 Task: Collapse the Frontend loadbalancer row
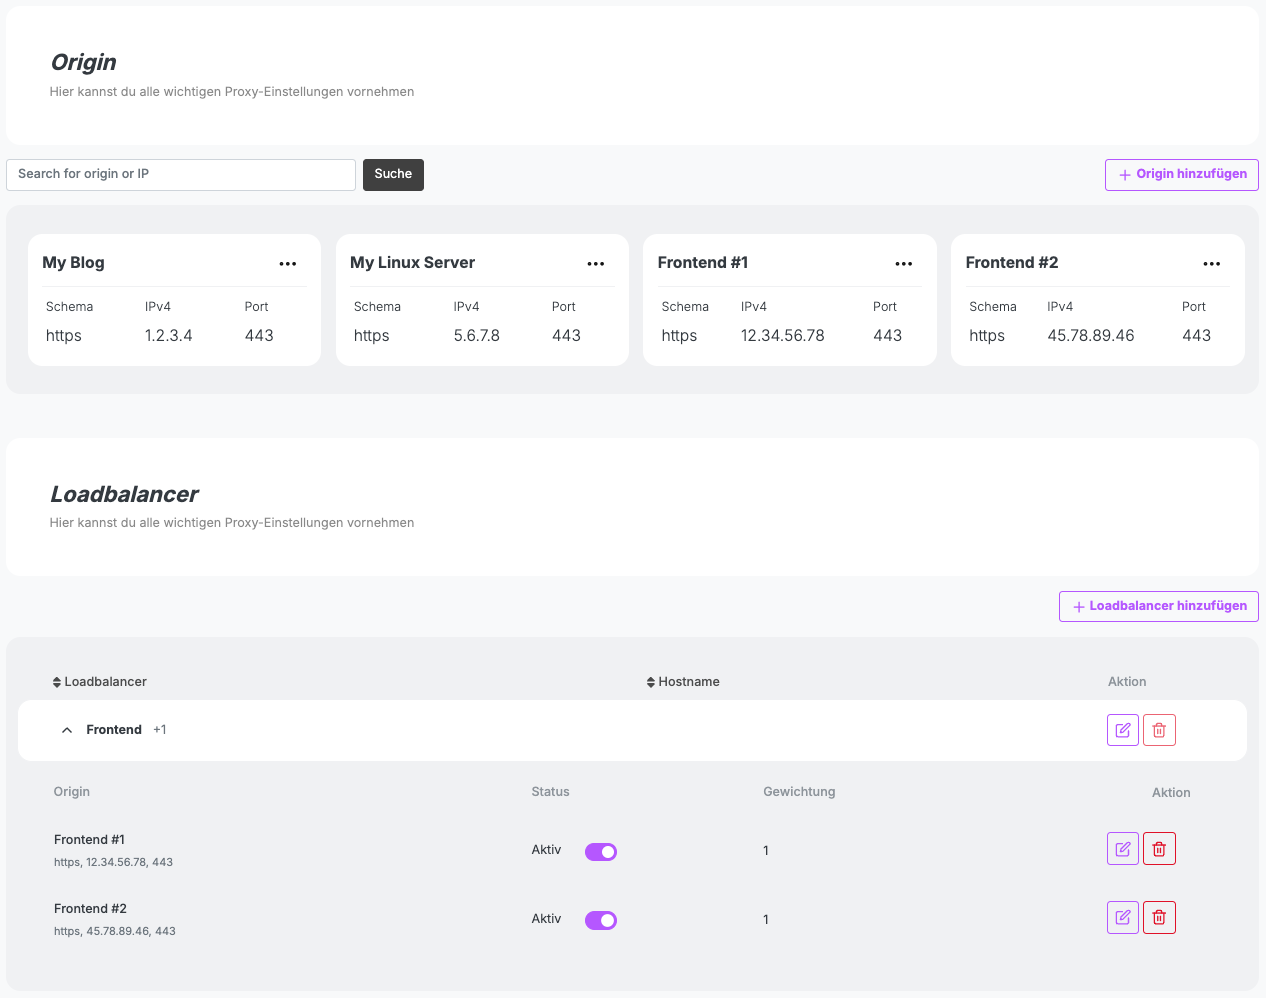67,730
